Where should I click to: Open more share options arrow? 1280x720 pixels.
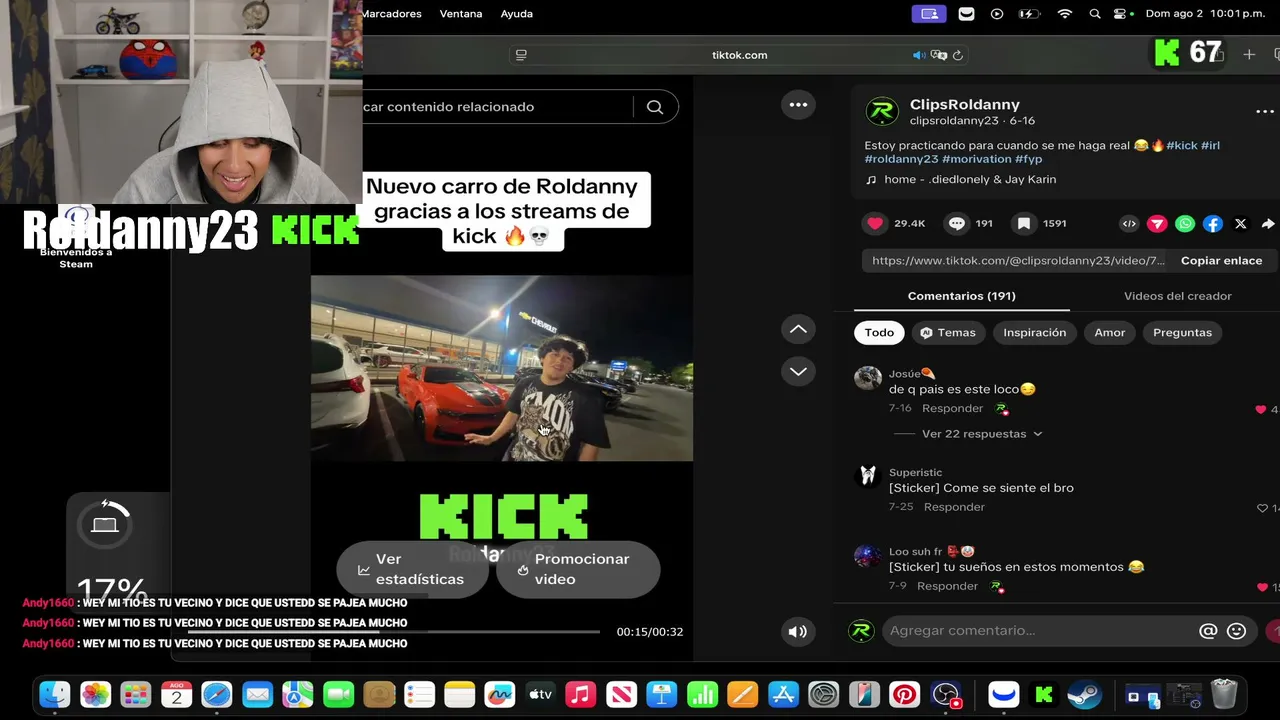1268,224
